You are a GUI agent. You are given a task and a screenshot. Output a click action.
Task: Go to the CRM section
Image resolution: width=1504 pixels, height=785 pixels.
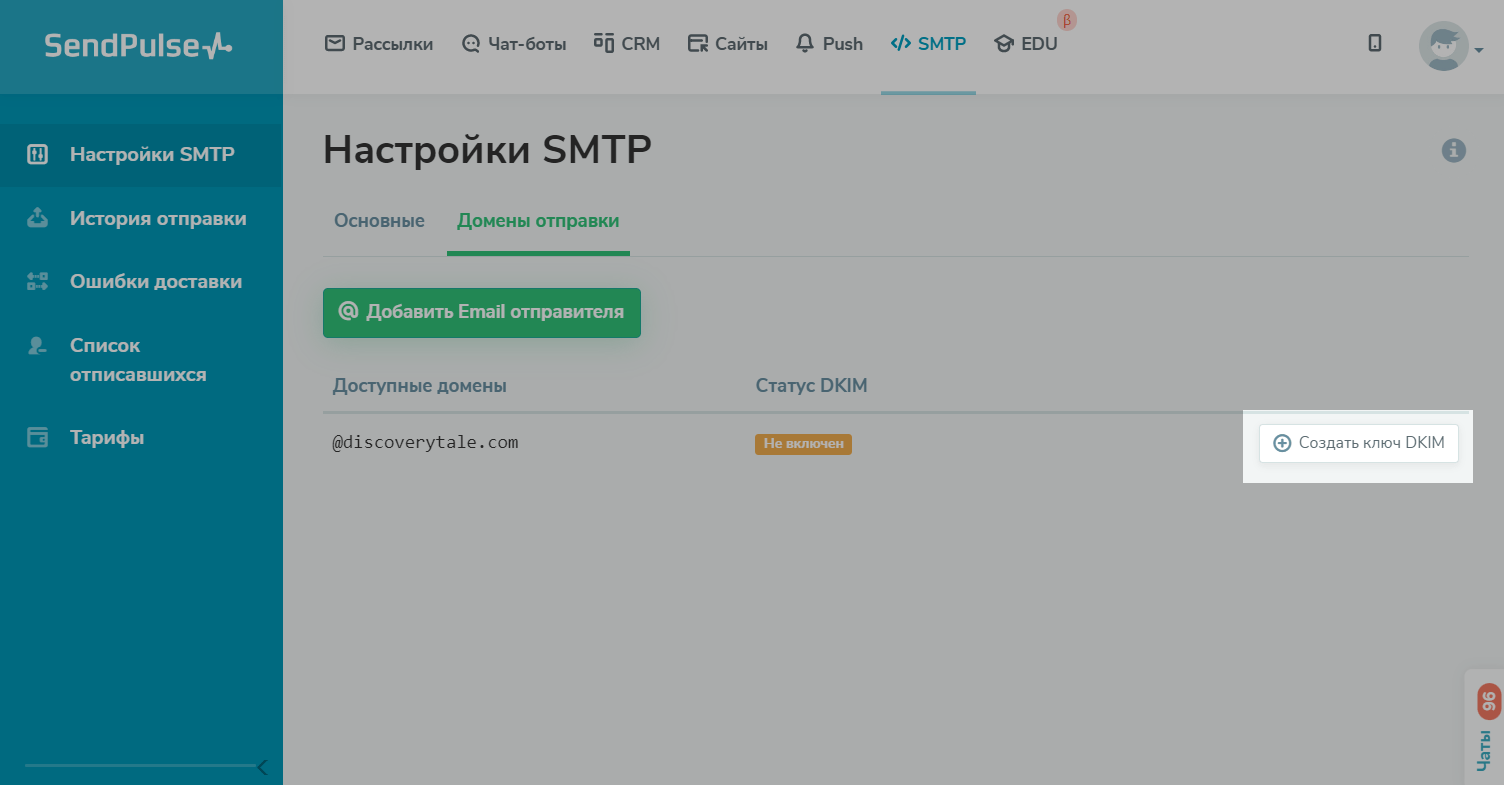coord(627,44)
